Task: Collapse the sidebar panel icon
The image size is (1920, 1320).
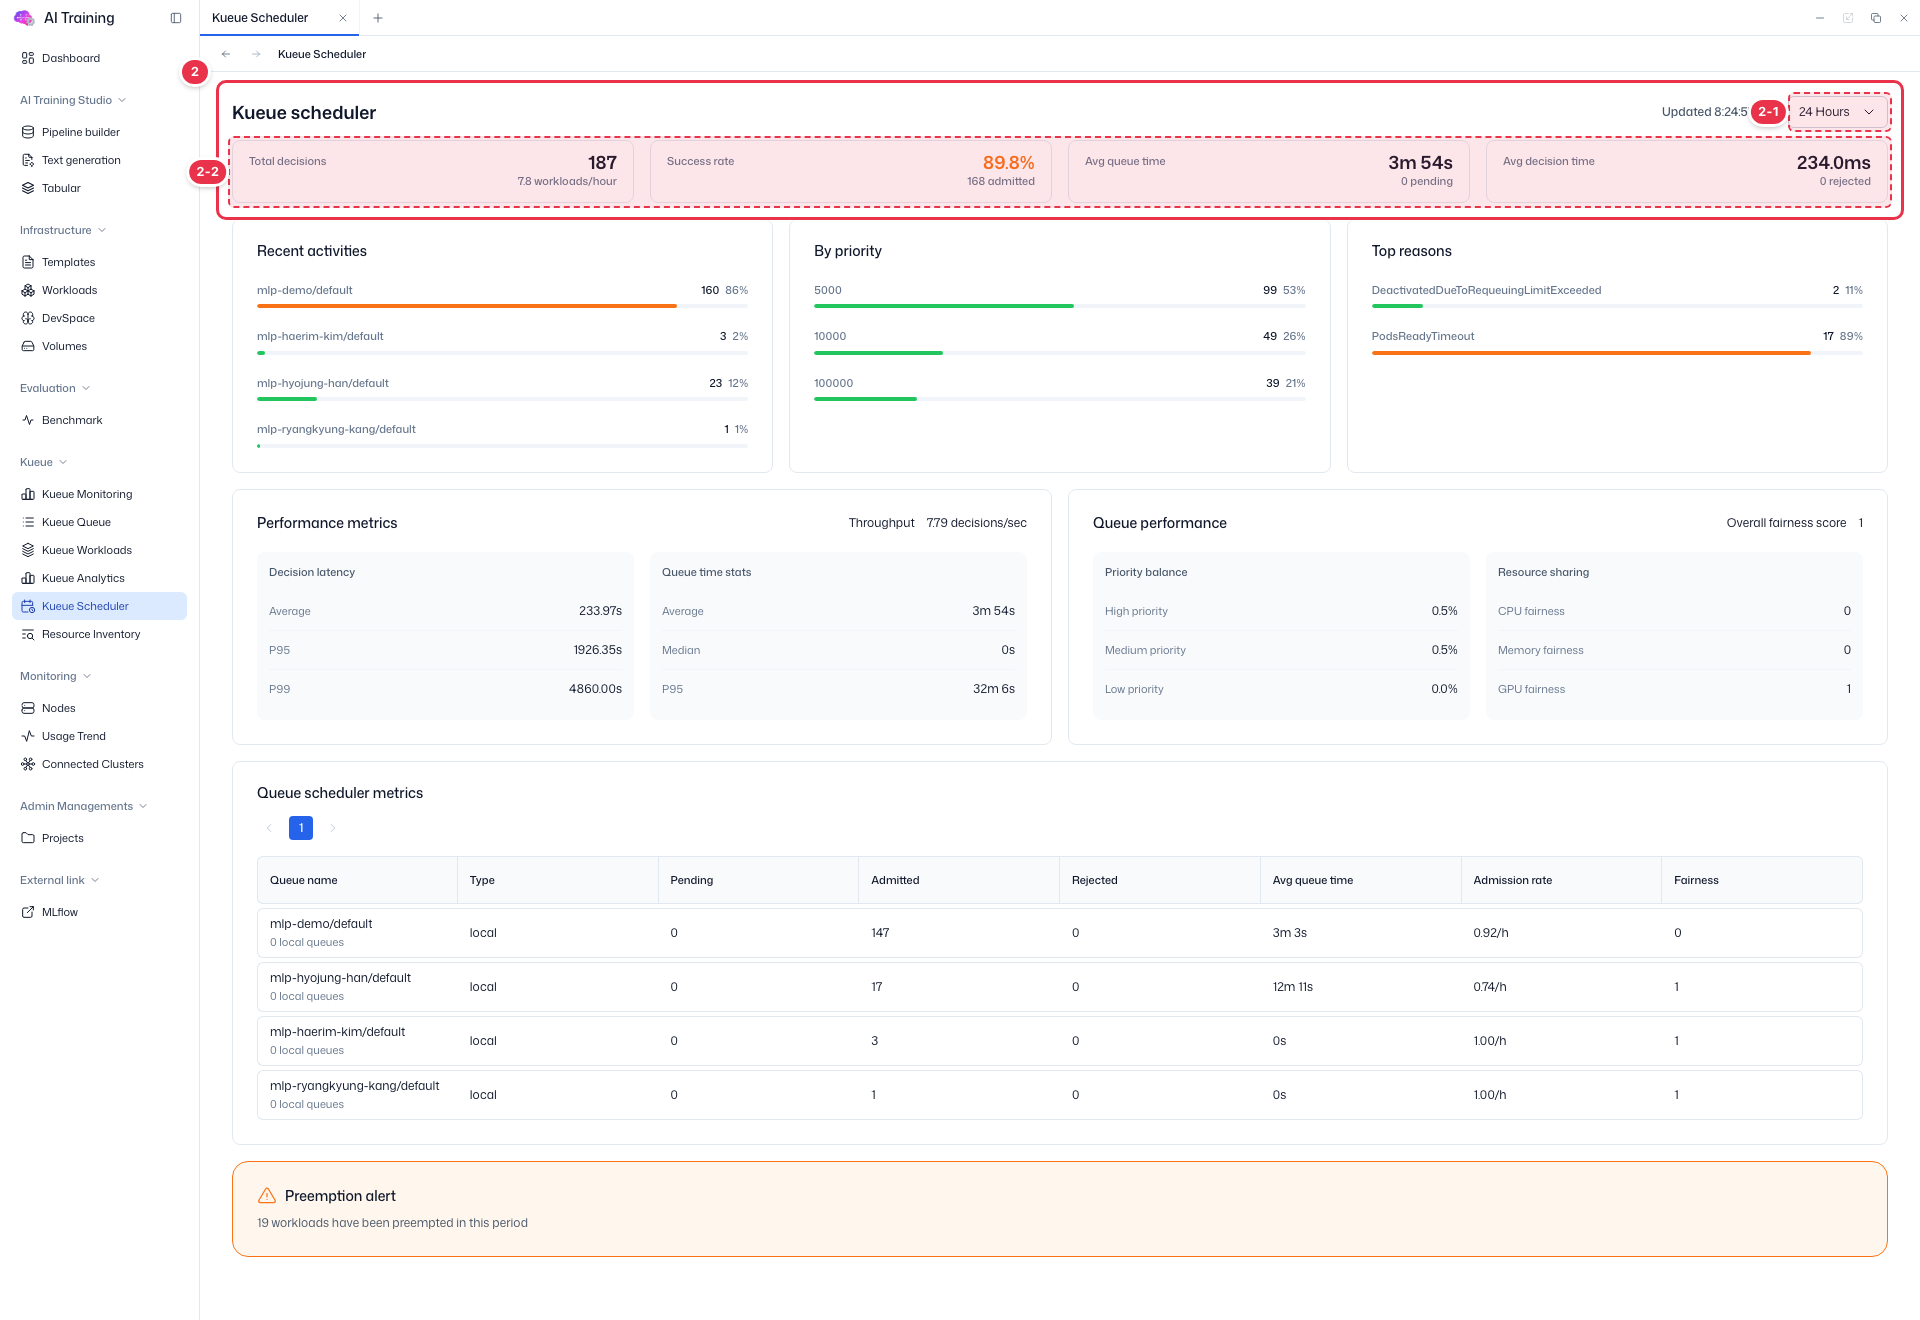Action: point(176,18)
